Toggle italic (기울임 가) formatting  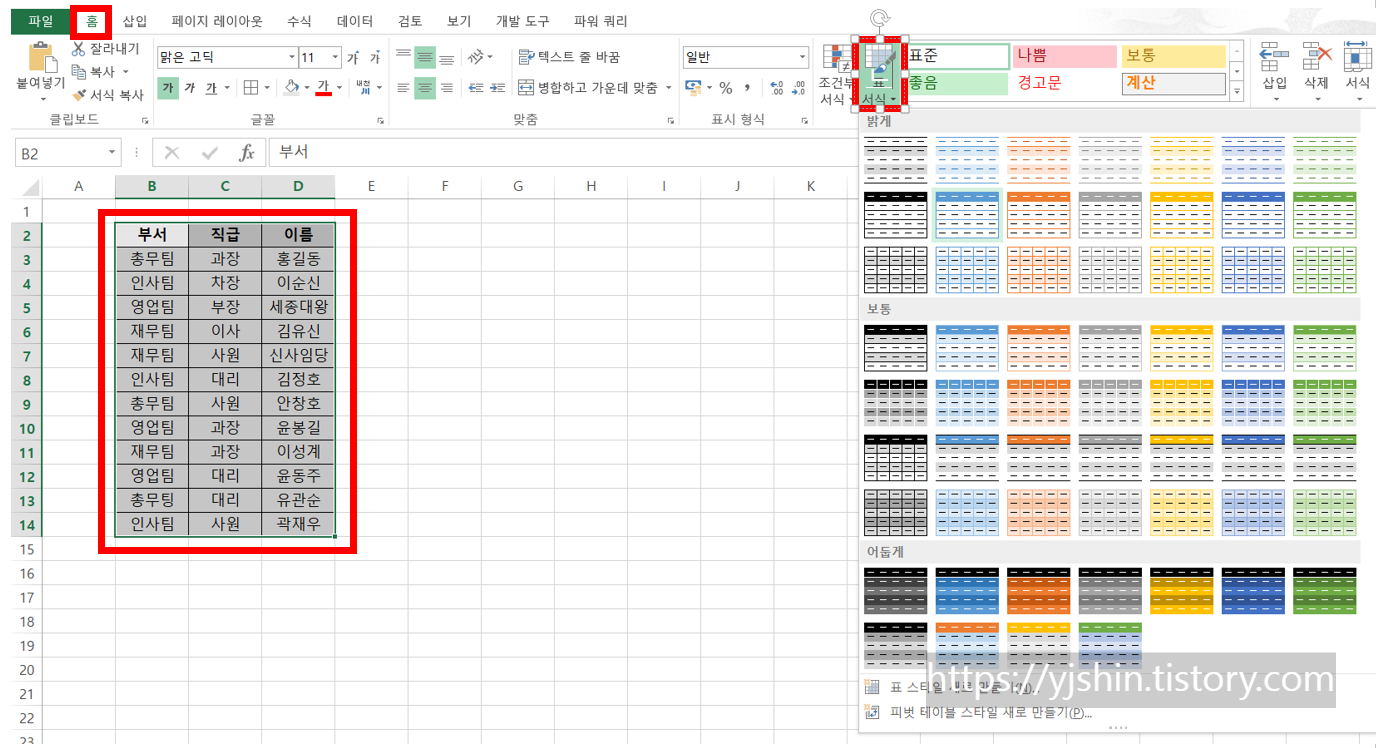(x=190, y=88)
